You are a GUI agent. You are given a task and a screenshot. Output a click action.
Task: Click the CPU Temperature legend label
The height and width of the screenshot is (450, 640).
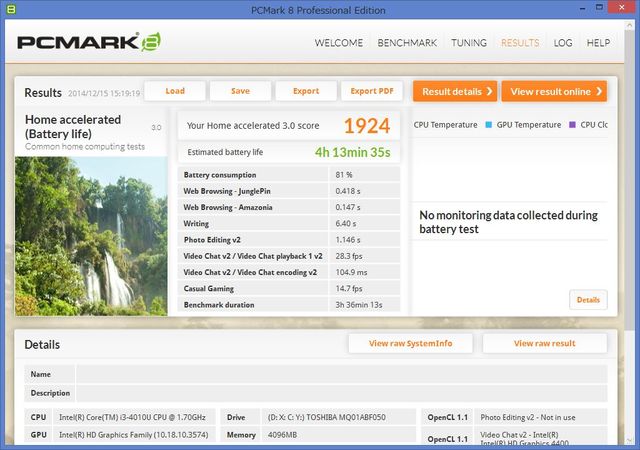click(x=445, y=125)
